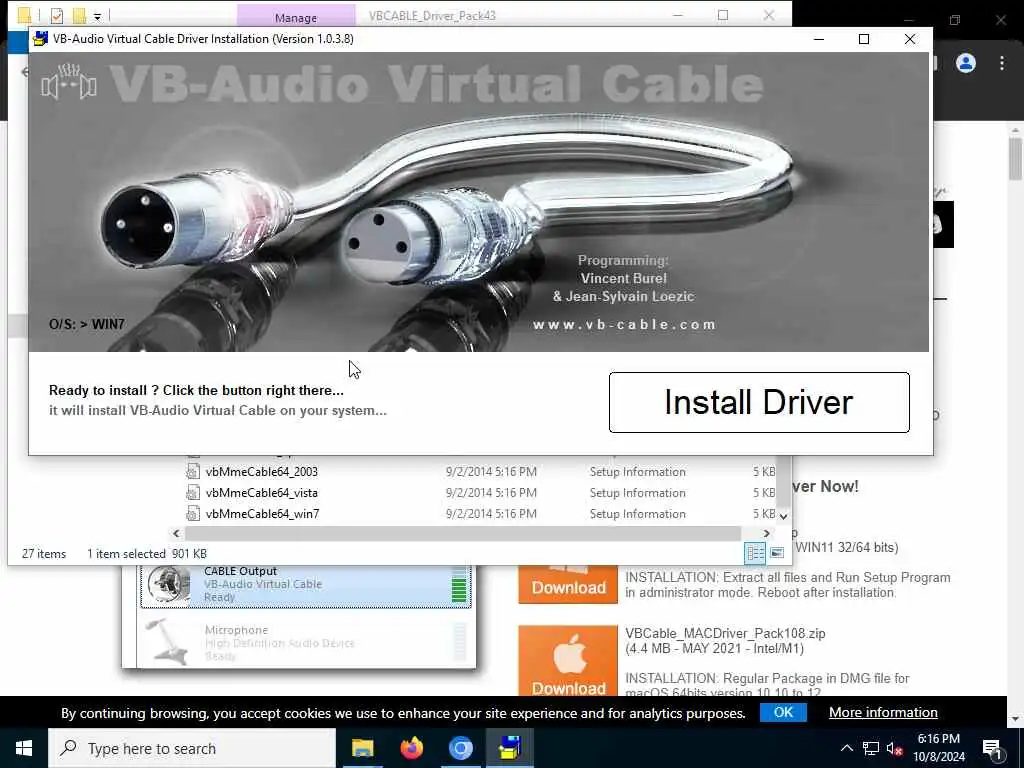
Task: Click the Explorer horizontal scrollbar track
Action: pyautogui.click(x=462, y=534)
